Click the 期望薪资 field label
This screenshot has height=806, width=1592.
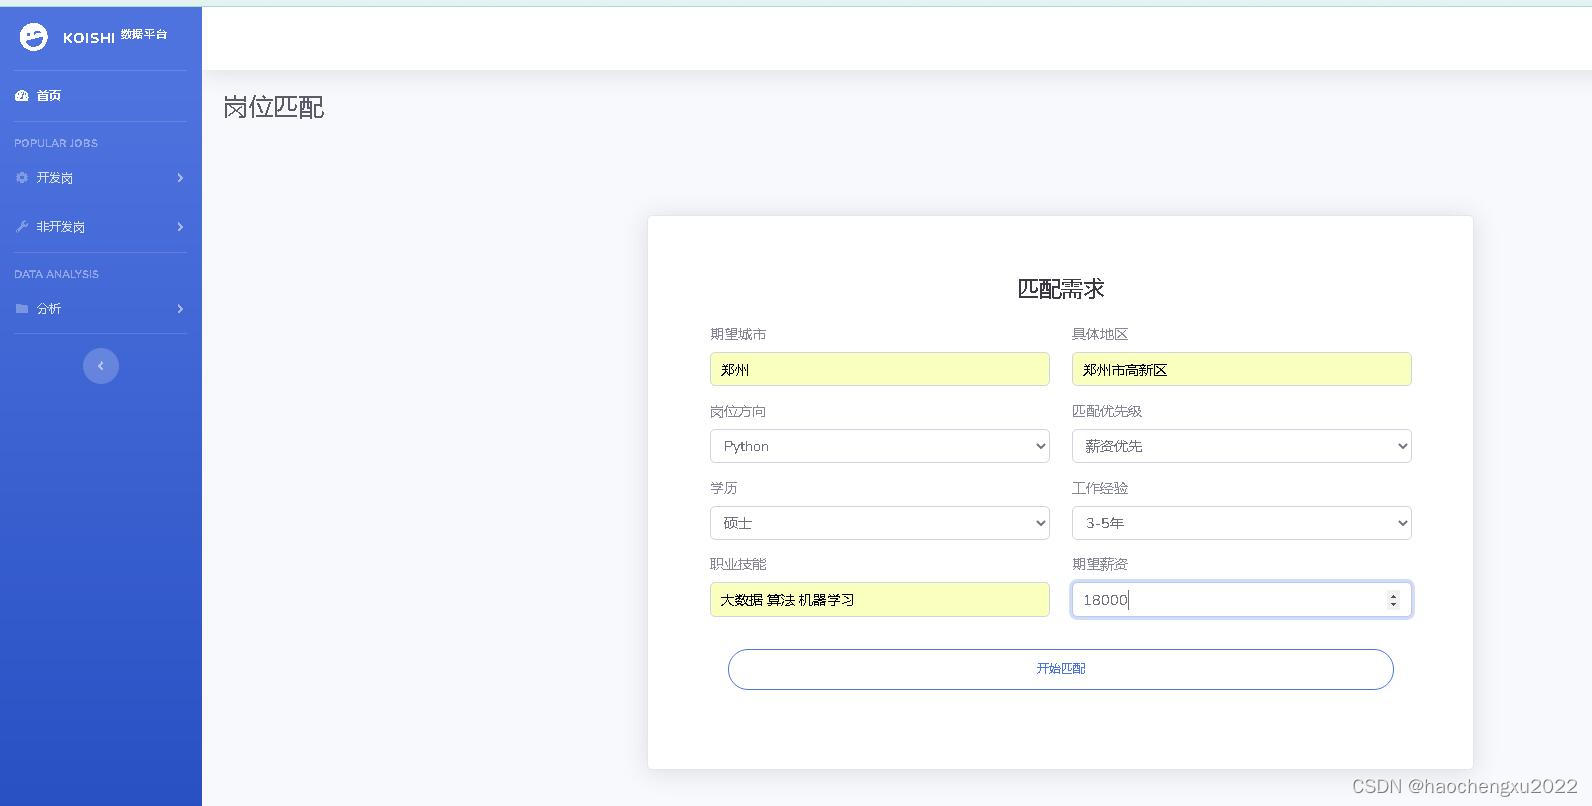click(x=1100, y=564)
